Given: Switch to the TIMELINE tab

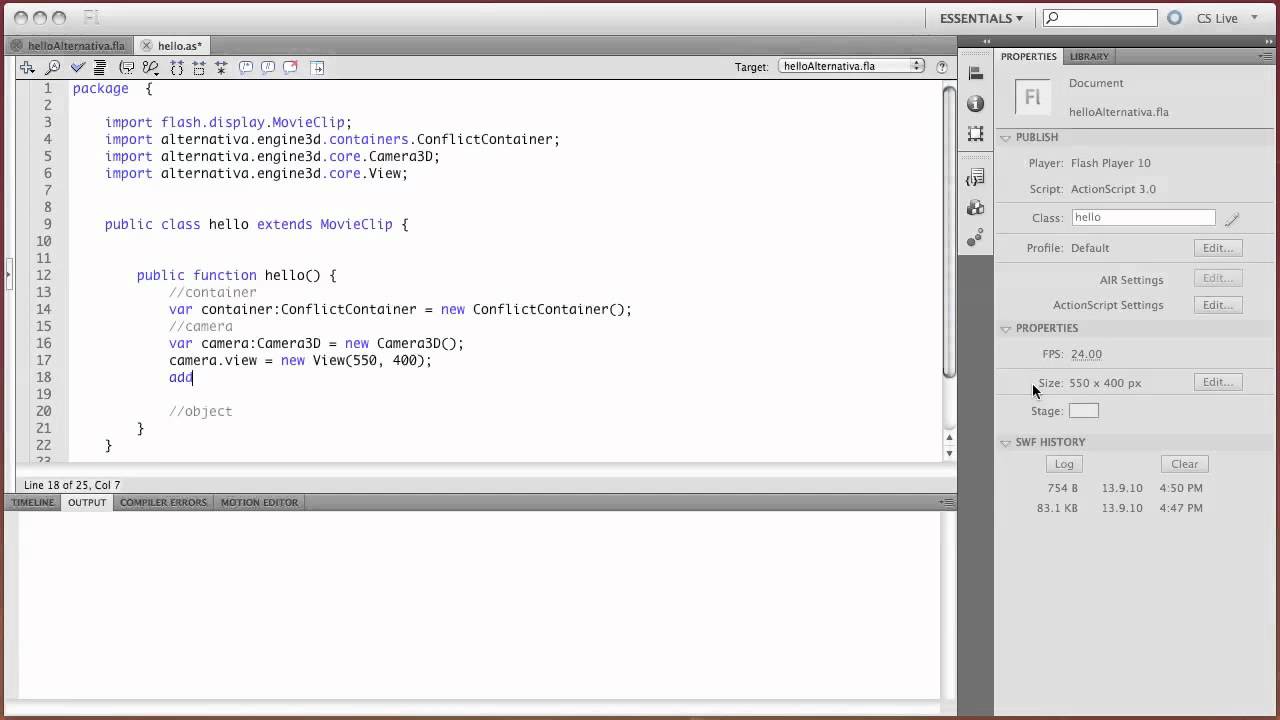Looking at the screenshot, I should pyautogui.click(x=32, y=502).
